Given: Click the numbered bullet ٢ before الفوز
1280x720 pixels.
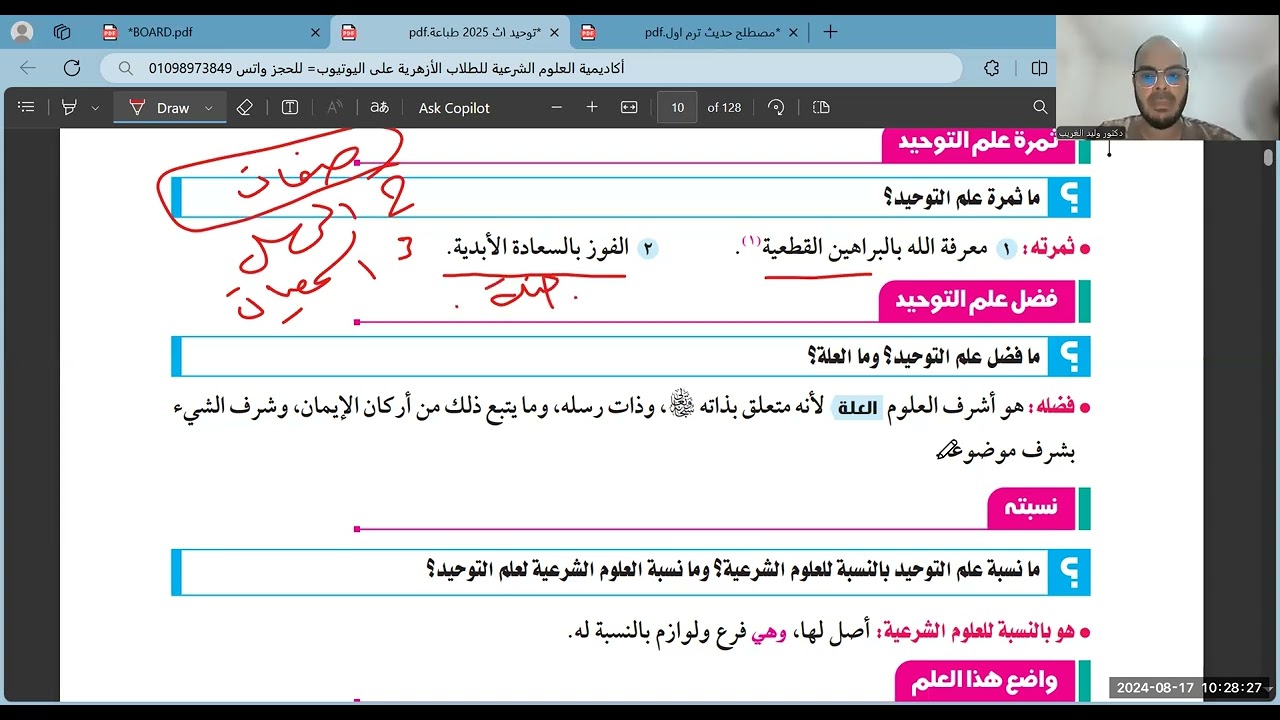Looking at the screenshot, I should 648,249.
